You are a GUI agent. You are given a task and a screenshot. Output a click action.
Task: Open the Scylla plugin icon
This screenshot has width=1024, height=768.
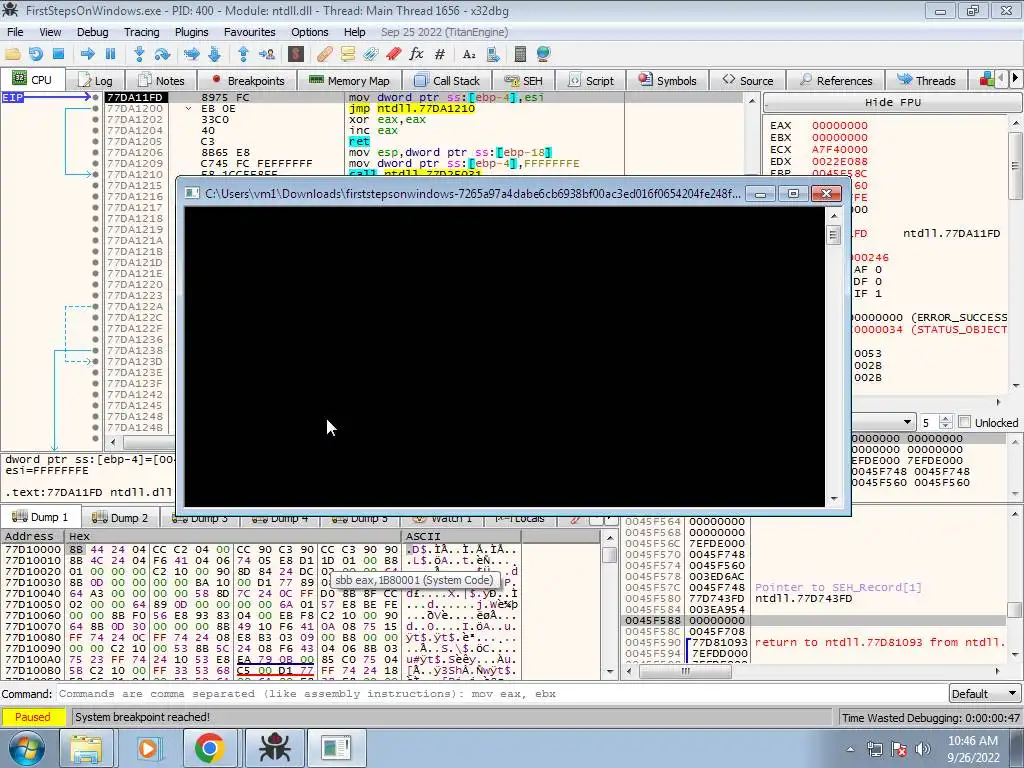click(x=296, y=54)
